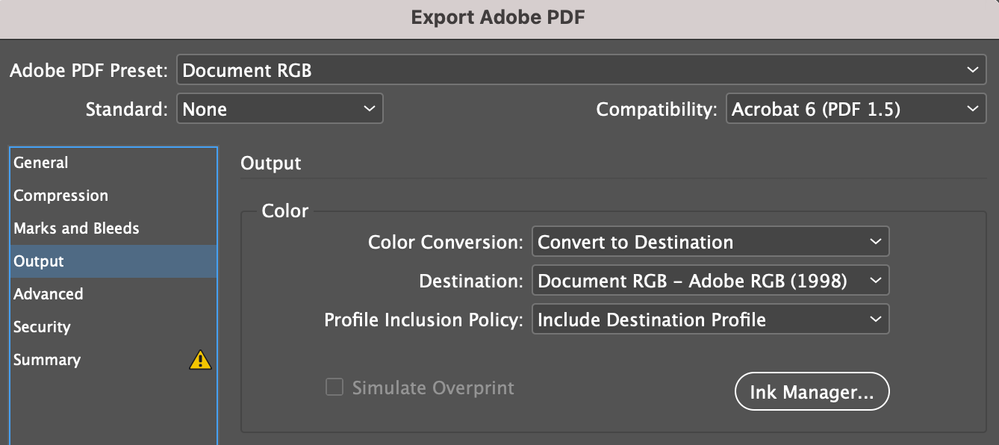999x445 pixels.
Task: Switch to the Compression section
Action: (x=61, y=196)
